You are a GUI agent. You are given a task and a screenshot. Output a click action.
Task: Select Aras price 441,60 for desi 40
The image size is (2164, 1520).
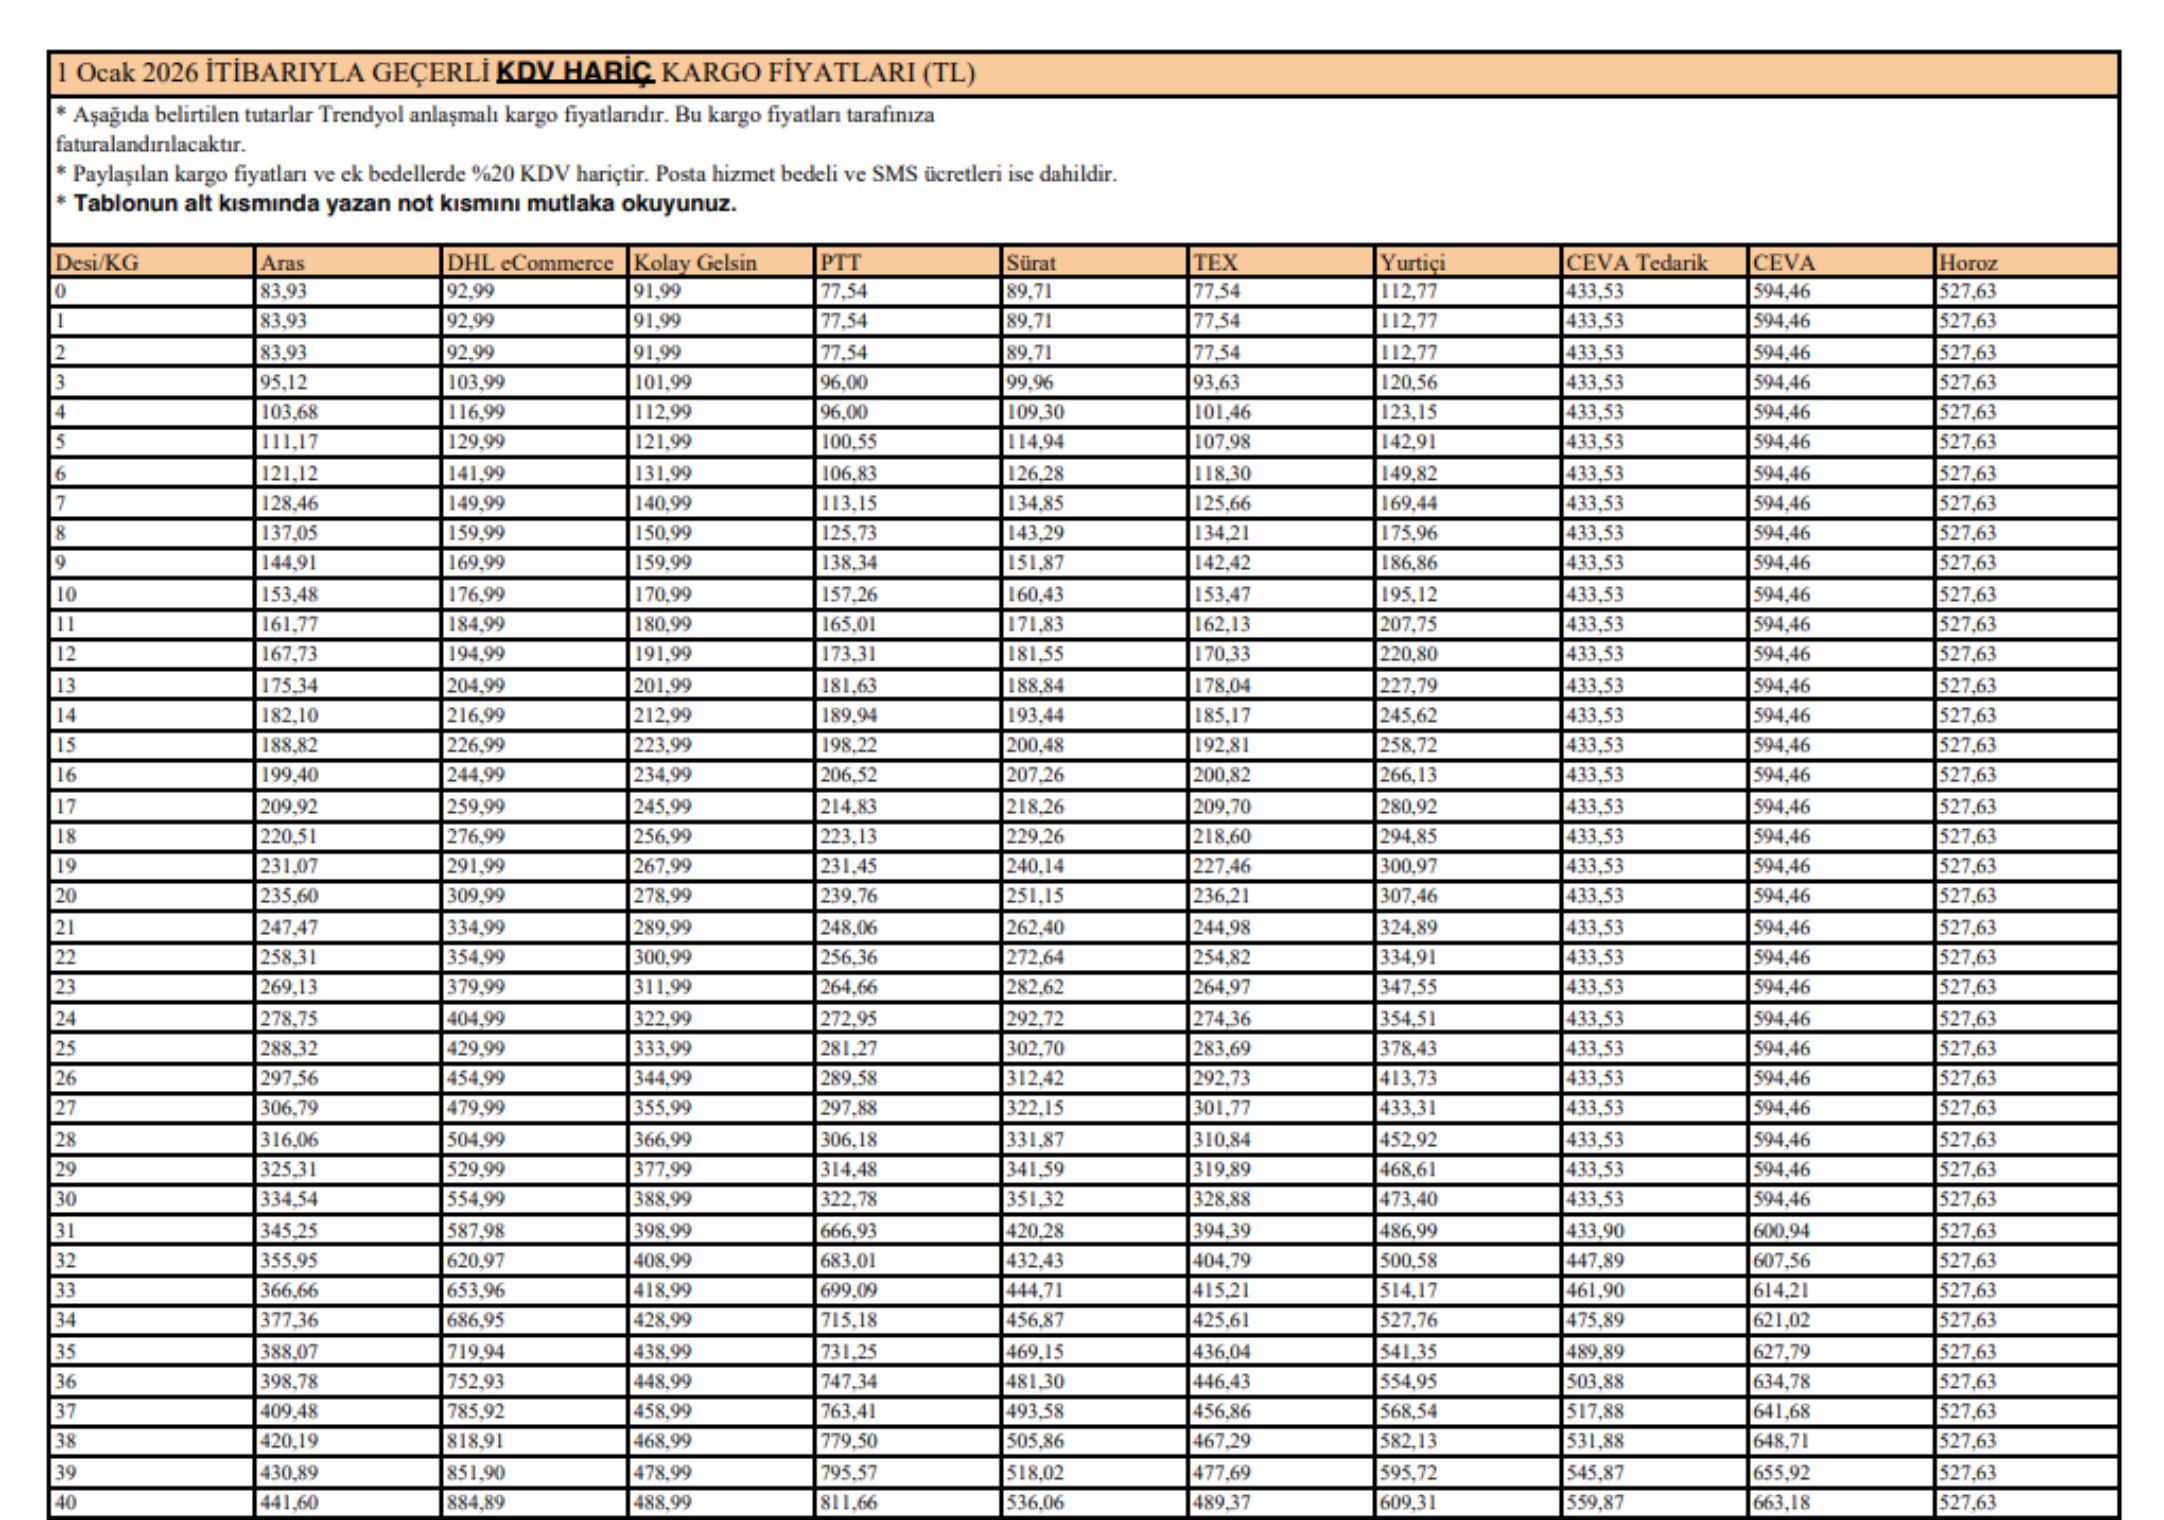[289, 1502]
